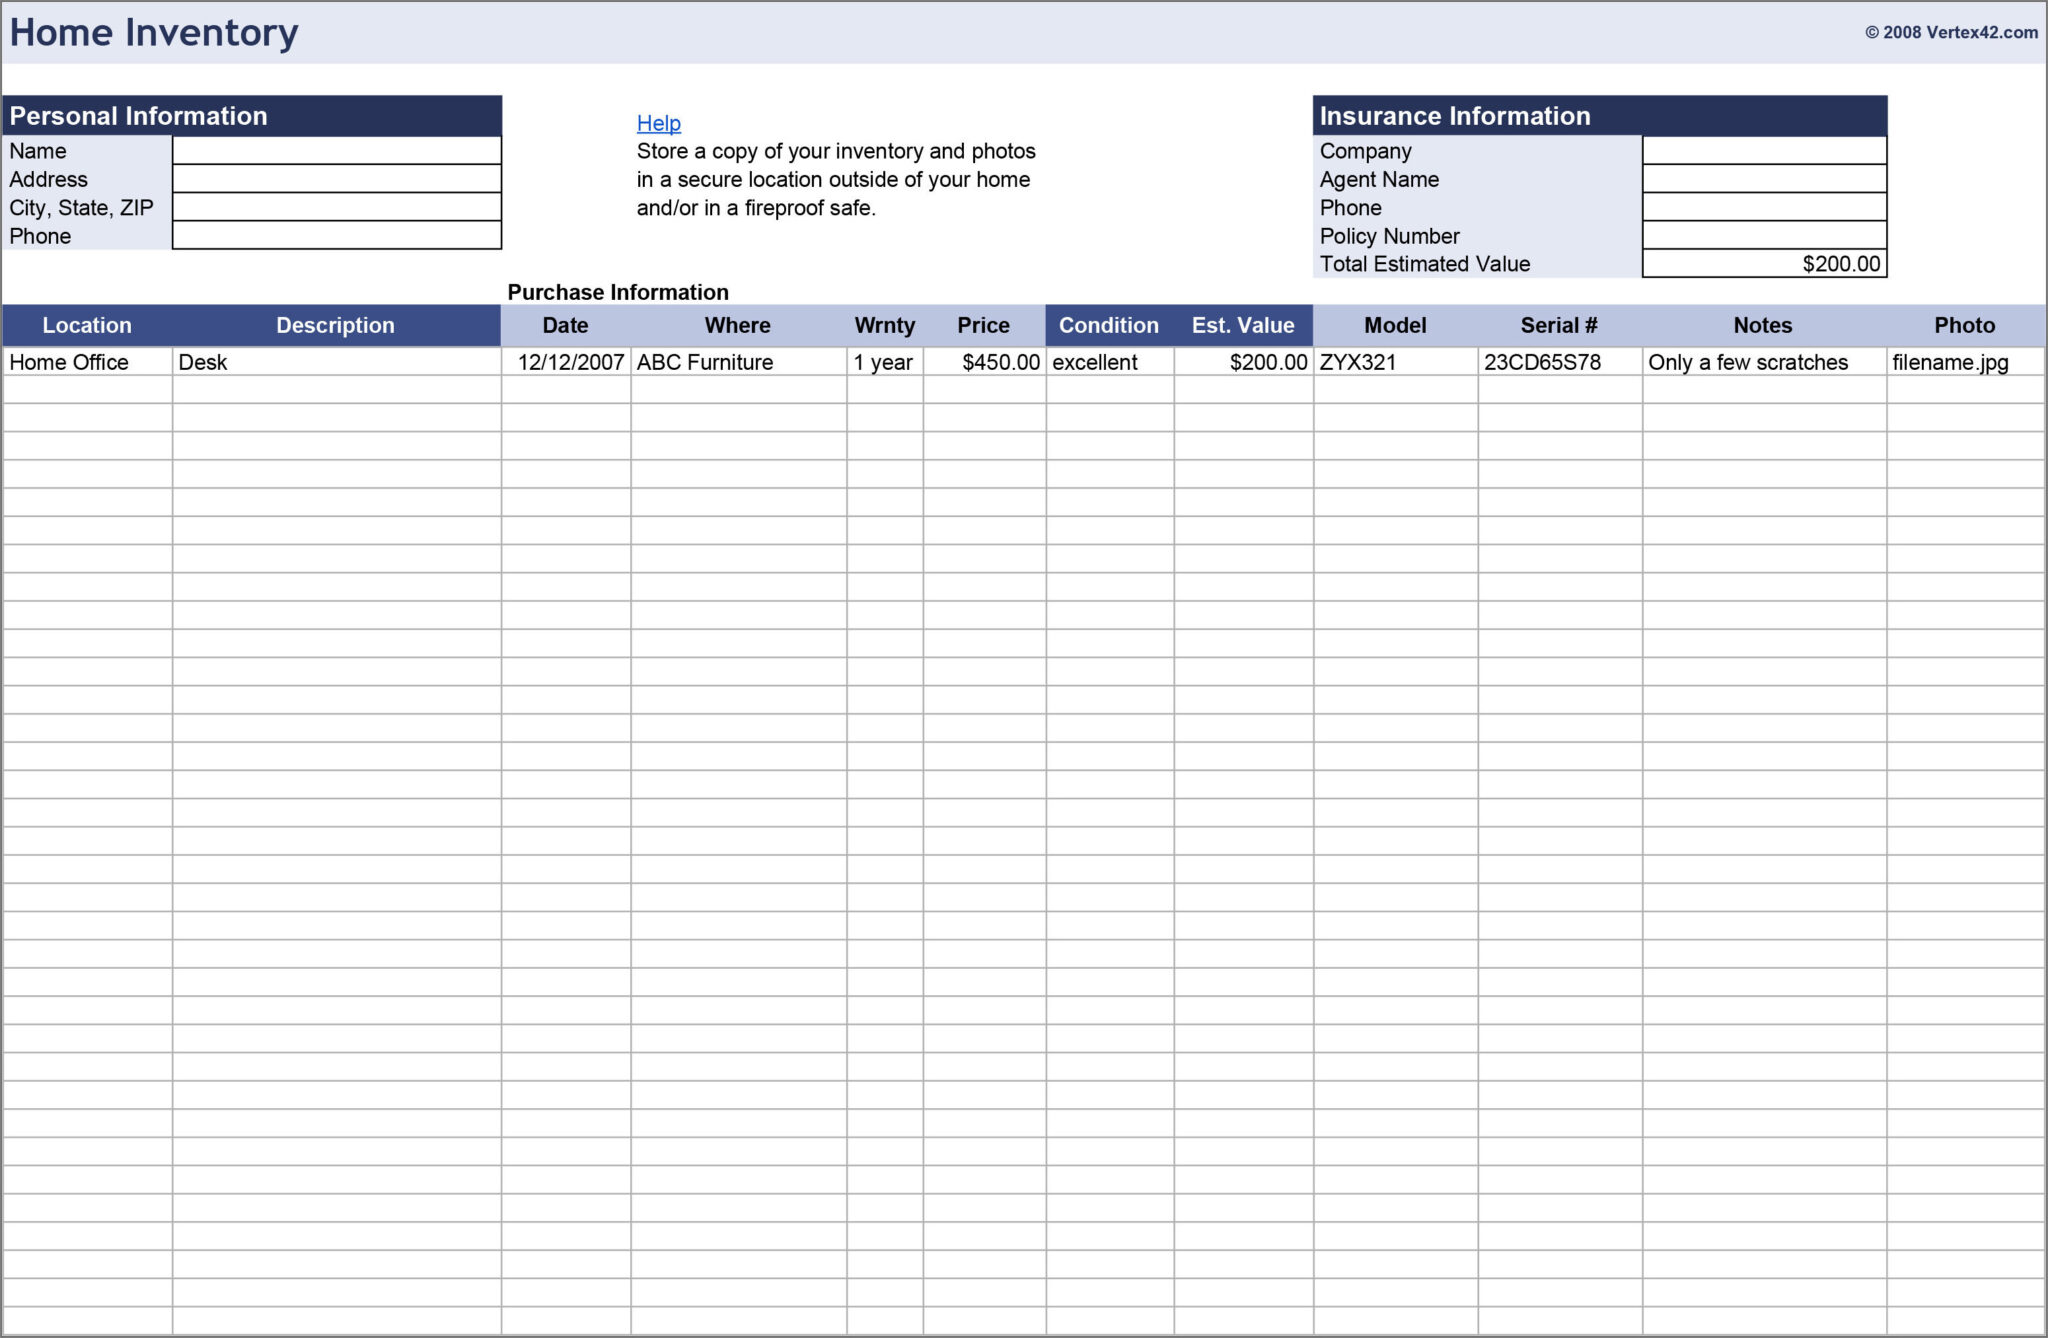Click the Name input field
2048x1338 pixels.
[x=336, y=150]
